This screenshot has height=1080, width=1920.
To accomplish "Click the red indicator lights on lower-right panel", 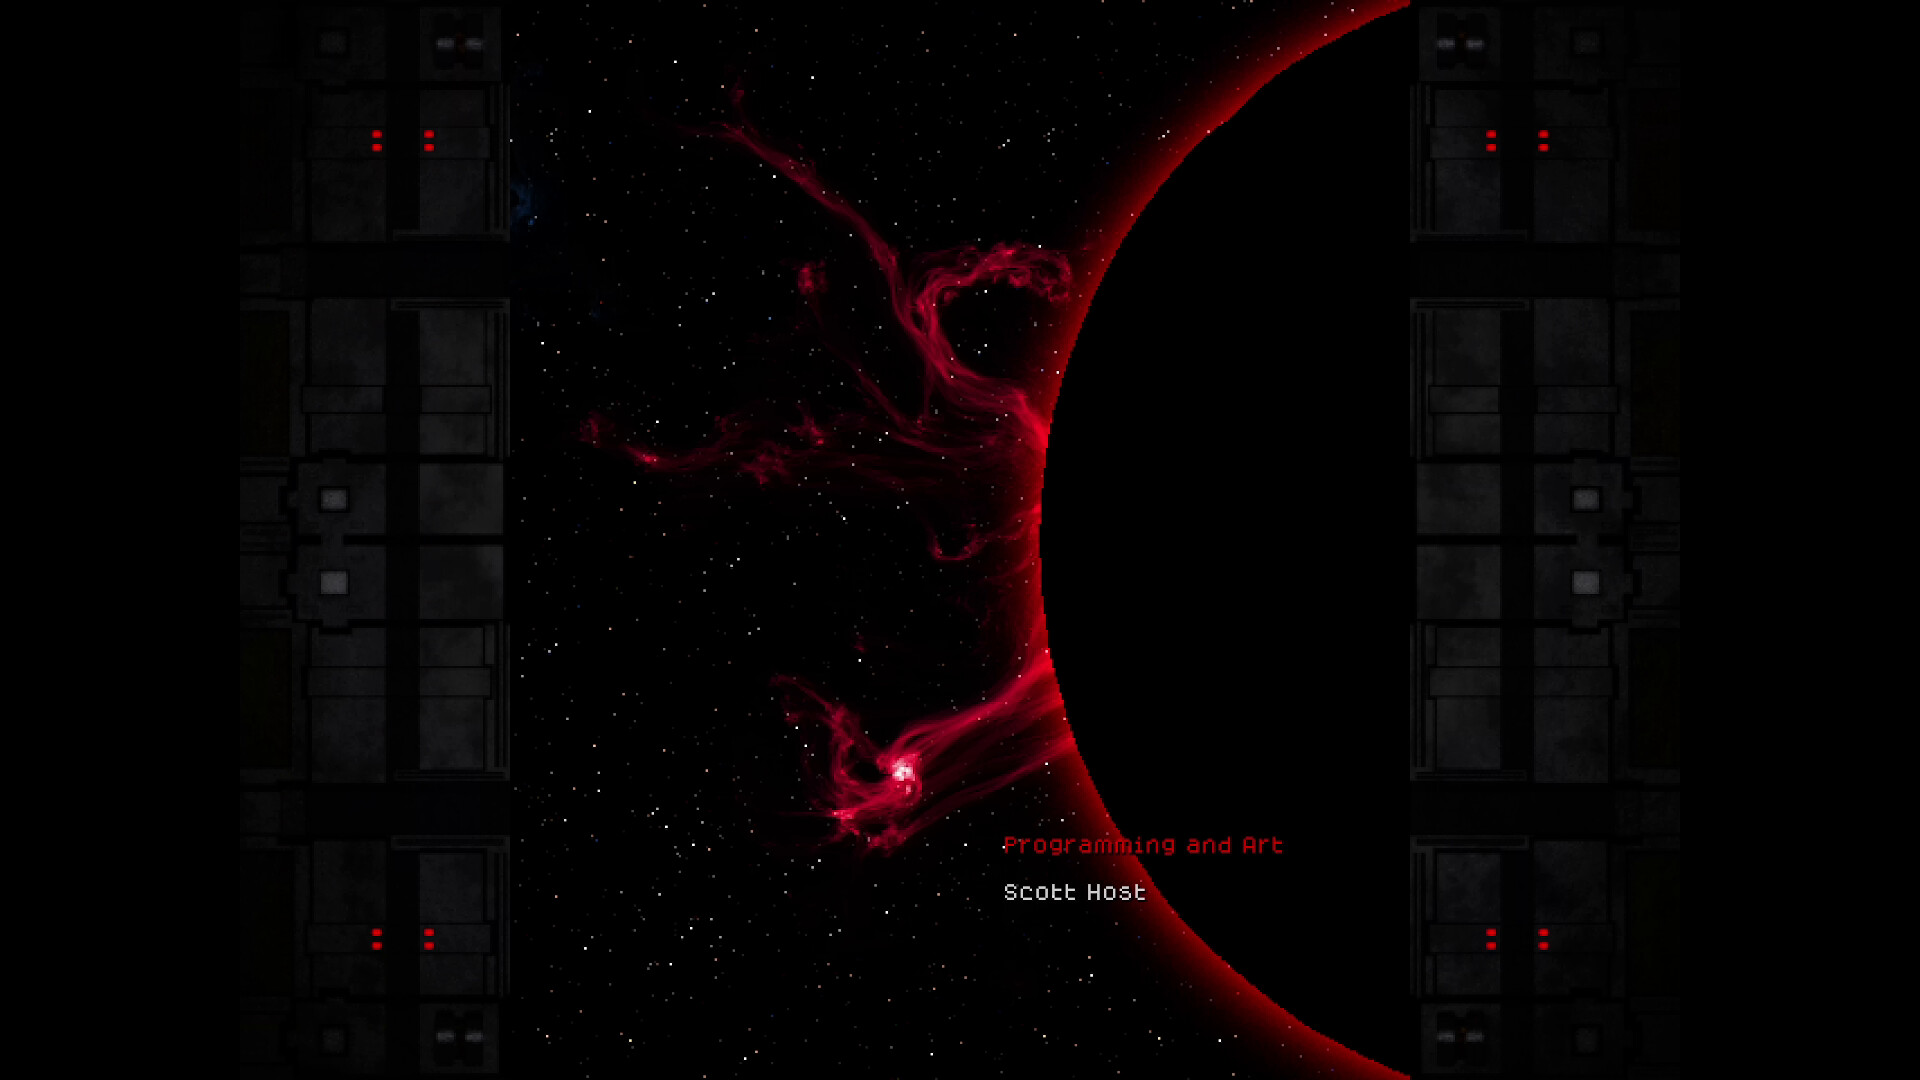I will (x=1517, y=935).
